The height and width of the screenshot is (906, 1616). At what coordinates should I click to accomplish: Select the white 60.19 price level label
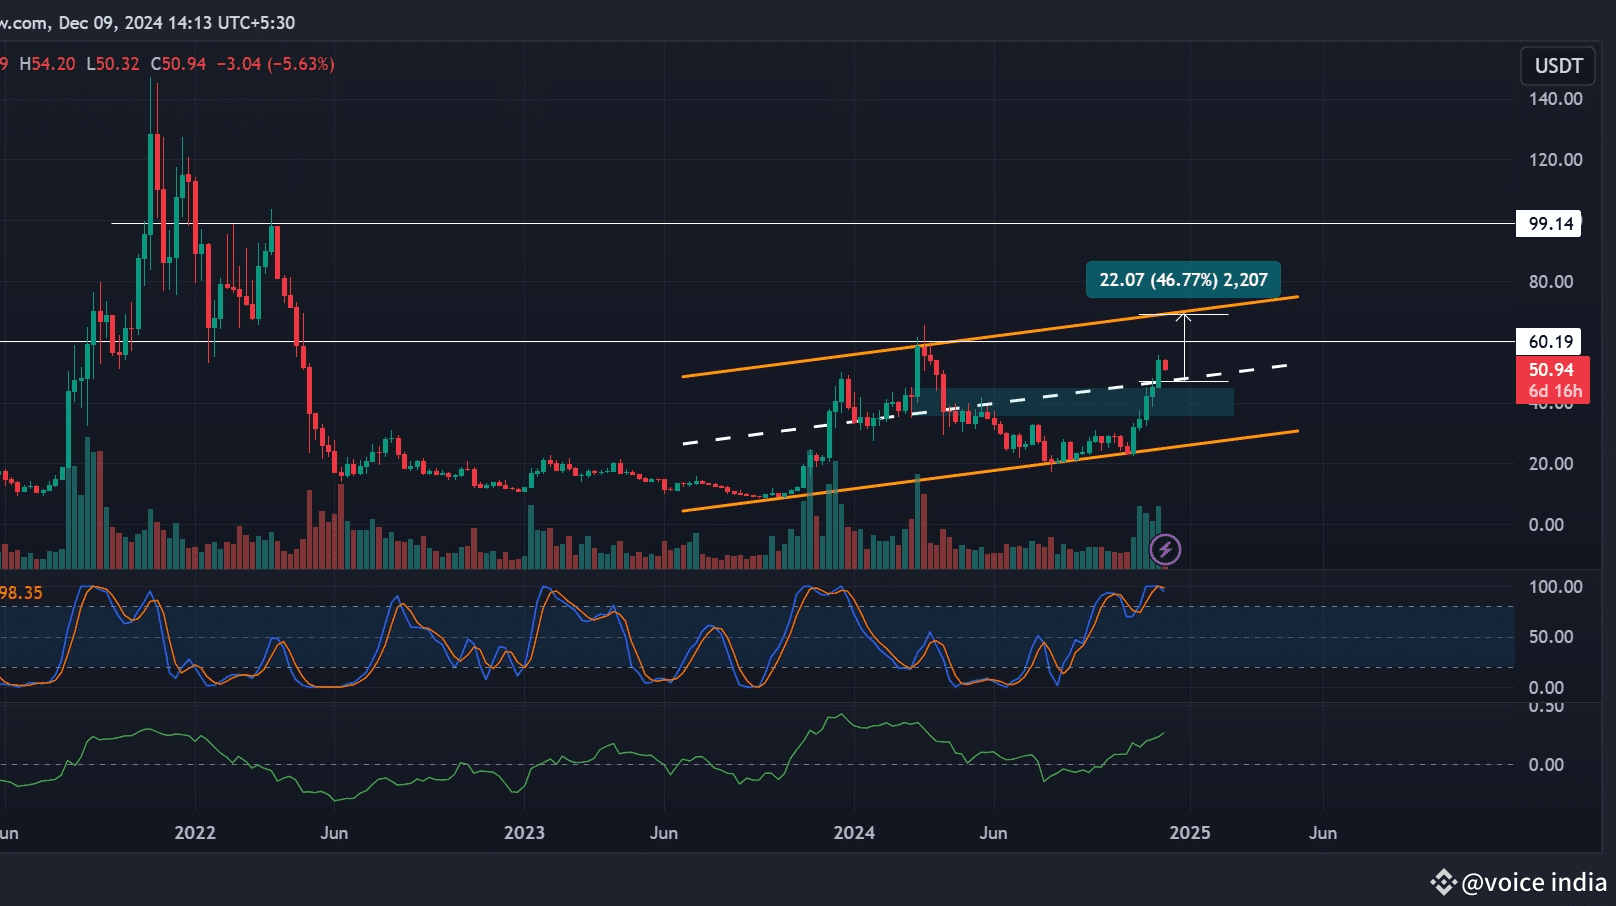(1553, 341)
